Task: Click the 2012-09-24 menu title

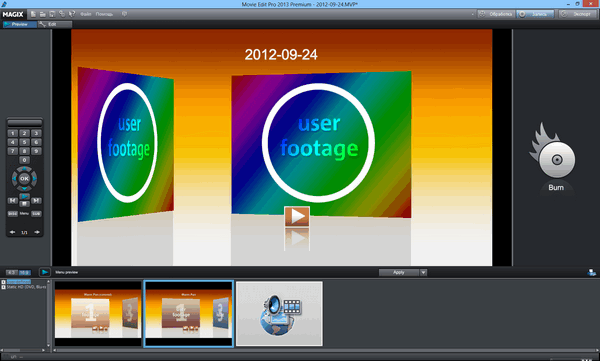Action: coord(281,54)
